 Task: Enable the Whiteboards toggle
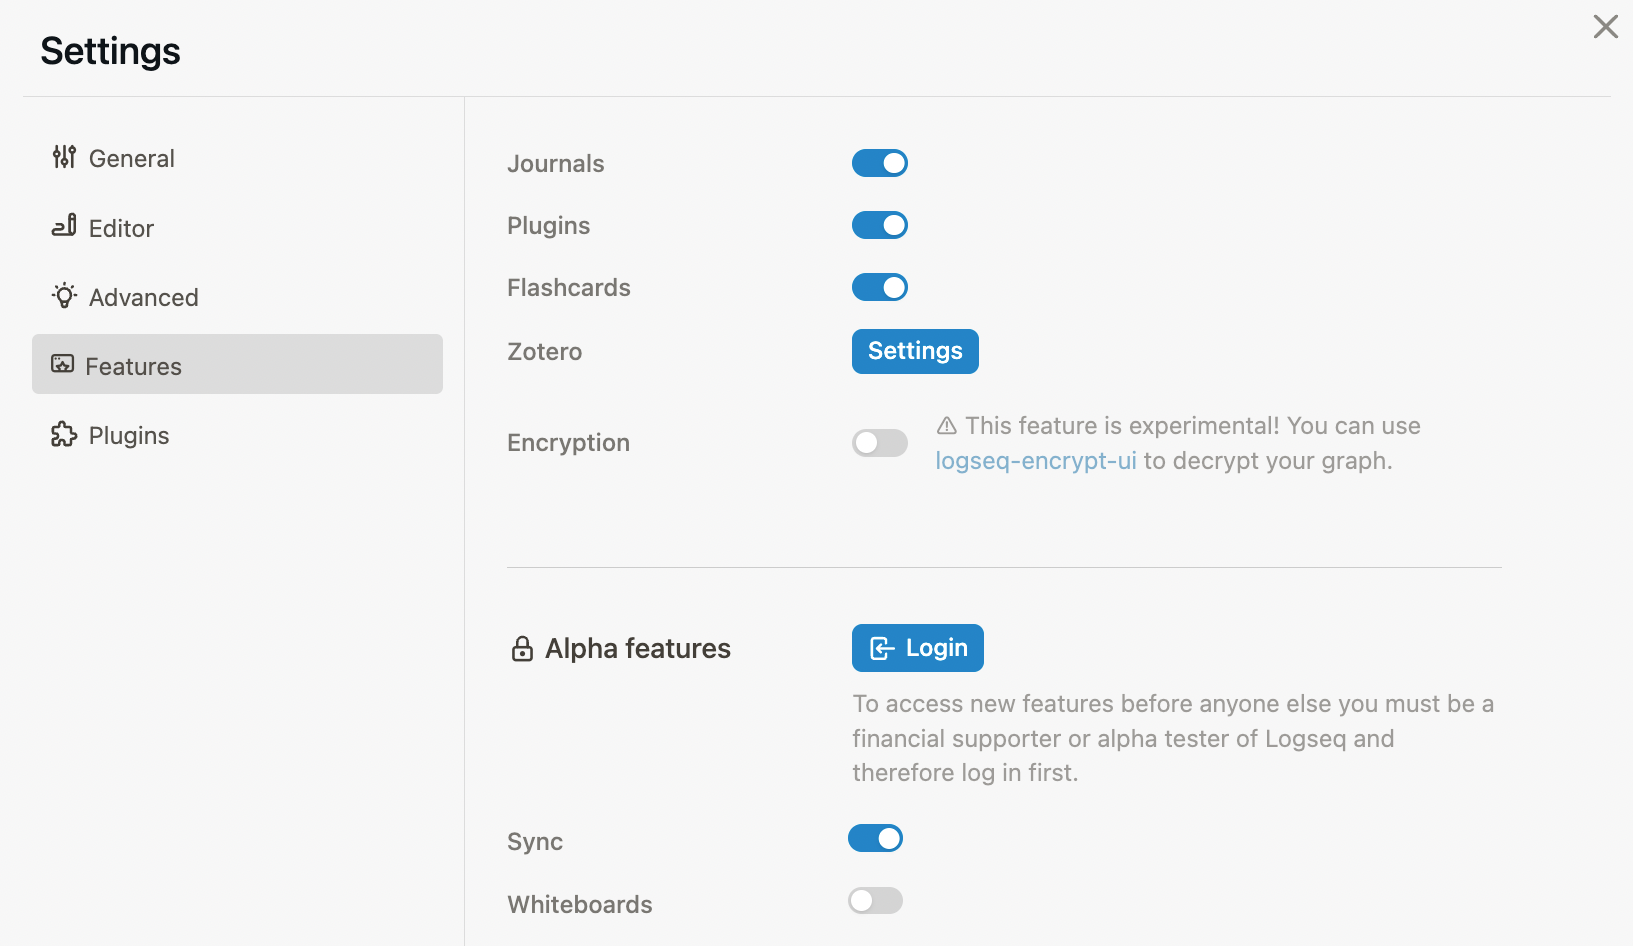tap(876, 901)
